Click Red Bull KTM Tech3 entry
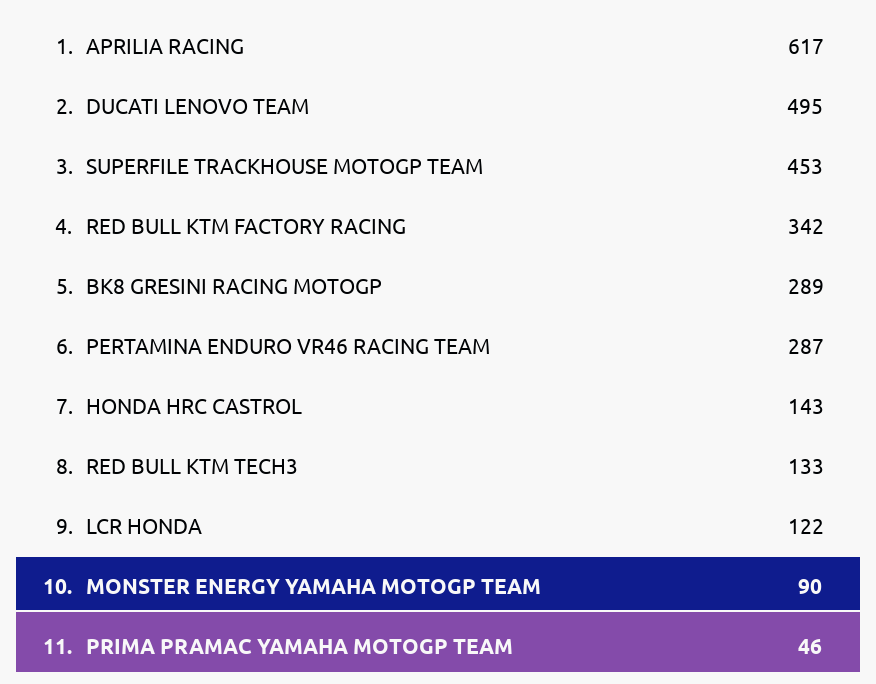The image size is (876, 684). pos(438,467)
